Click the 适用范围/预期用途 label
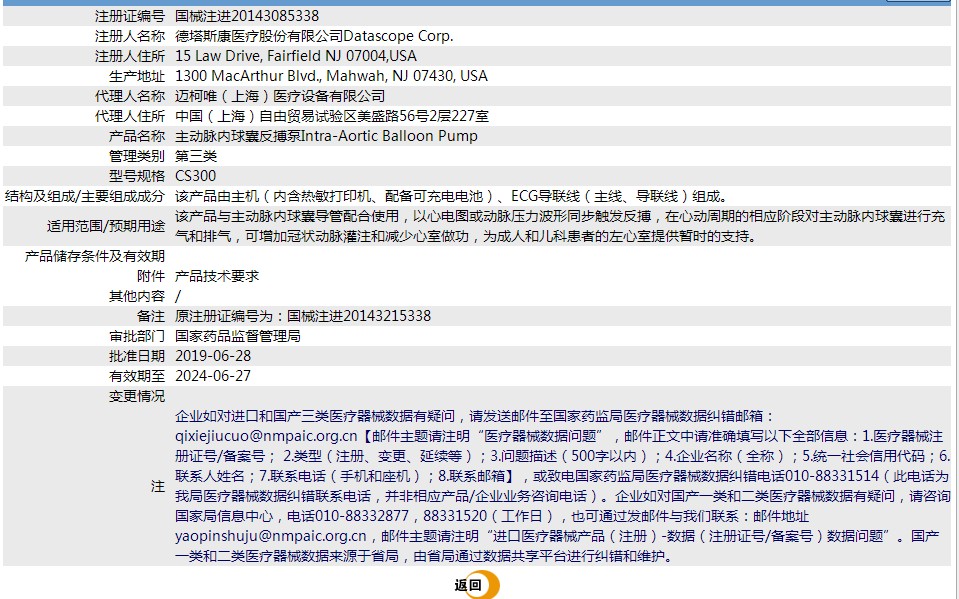This screenshot has width=959, height=599. [106, 226]
